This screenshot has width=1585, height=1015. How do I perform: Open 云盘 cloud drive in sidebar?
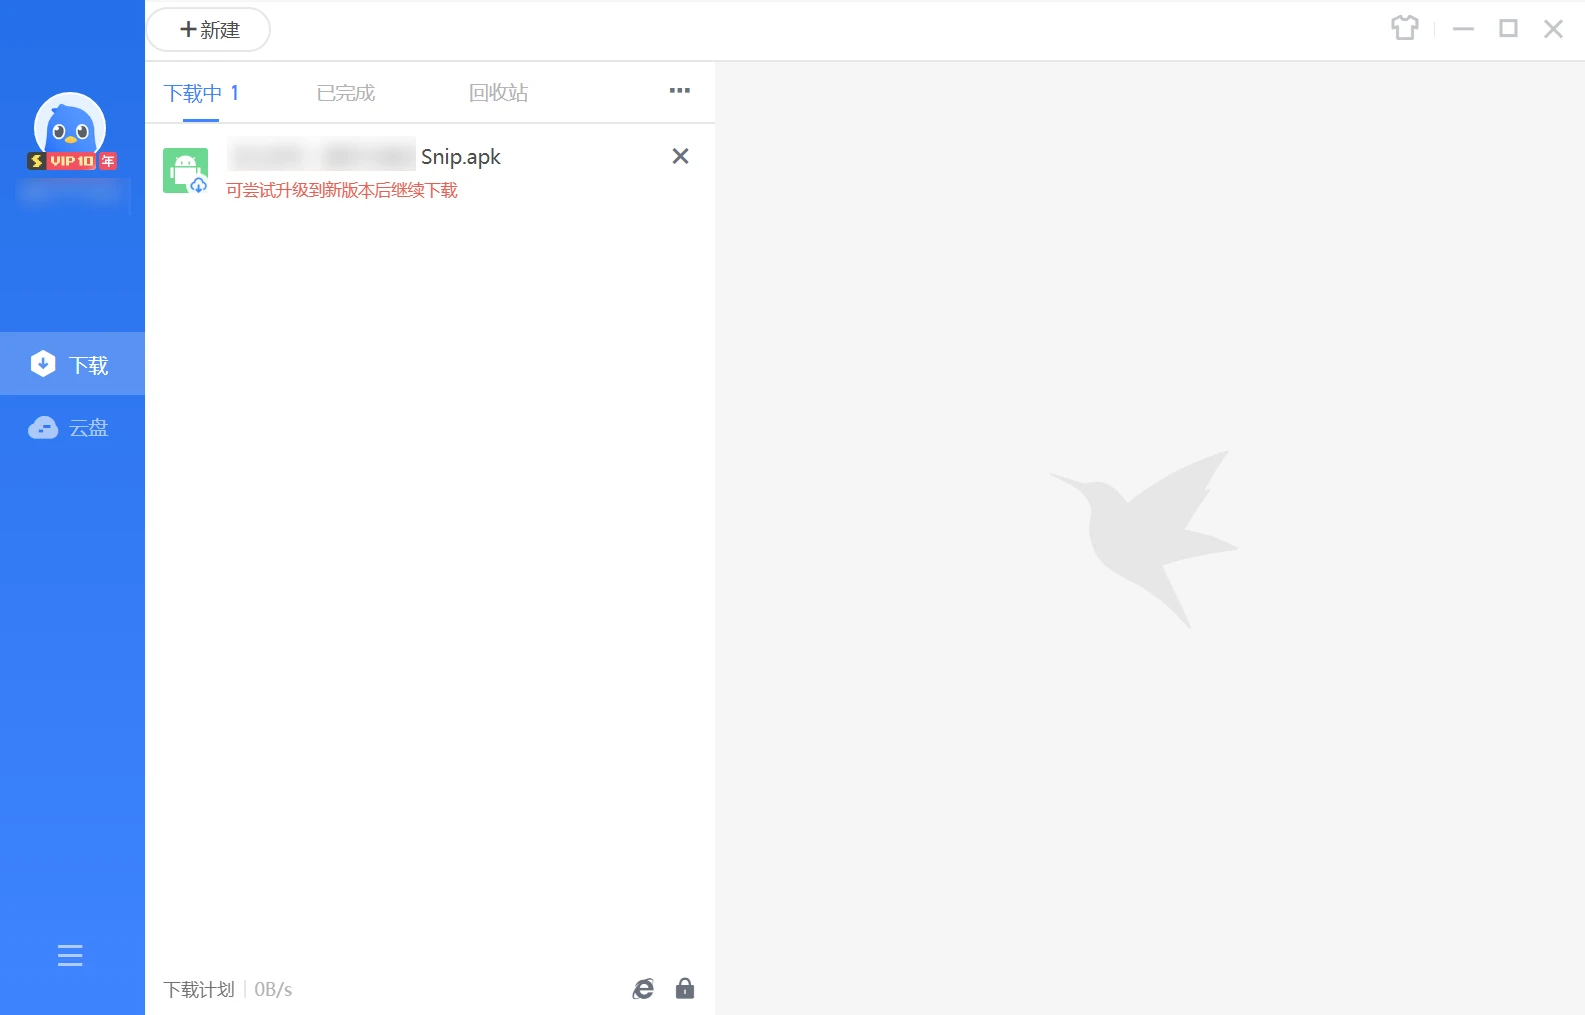(x=72, y=428)
